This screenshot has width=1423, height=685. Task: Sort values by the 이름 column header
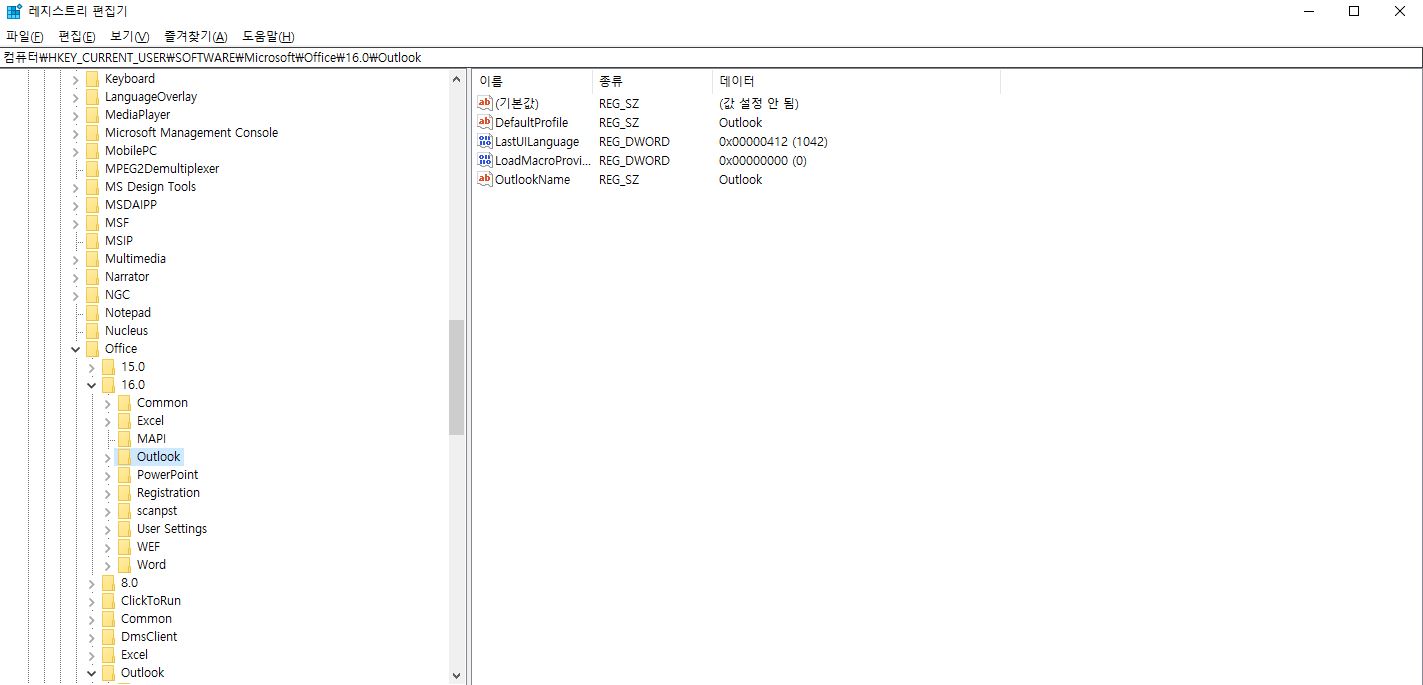tap(532, 81)
